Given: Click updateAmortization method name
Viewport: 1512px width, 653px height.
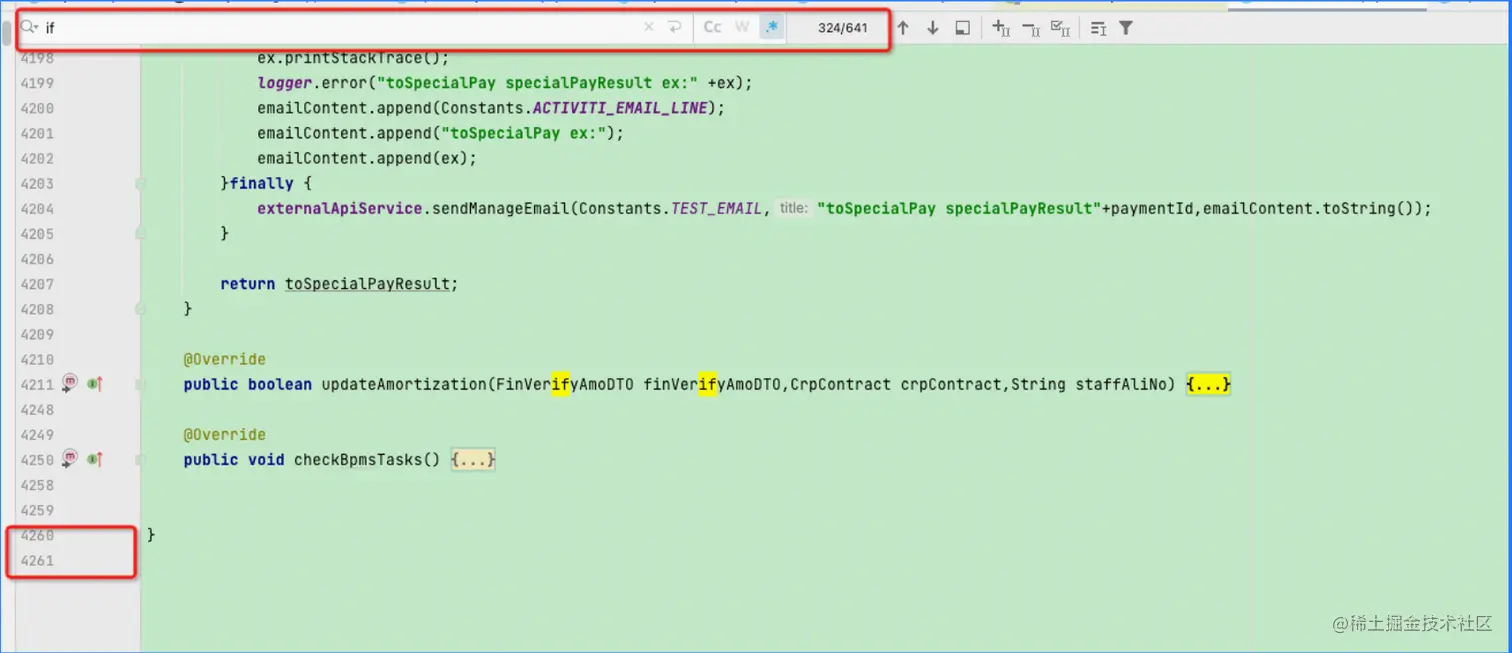Looking at the screenshot, I should [x=403, y=384].
